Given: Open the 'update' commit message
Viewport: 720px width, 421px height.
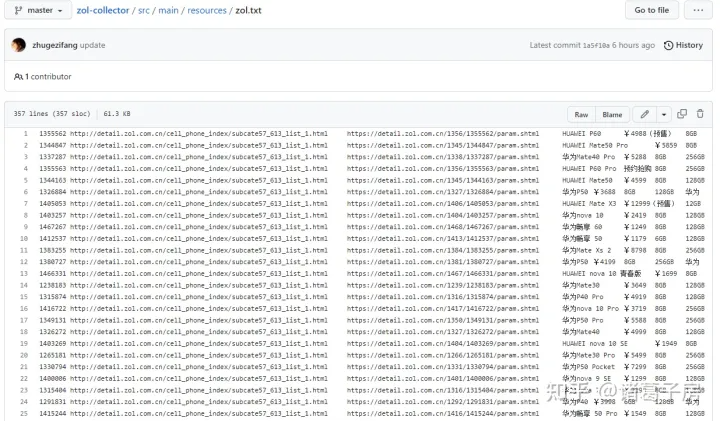Looking at the screenshot, I should [x=92, y=45].
